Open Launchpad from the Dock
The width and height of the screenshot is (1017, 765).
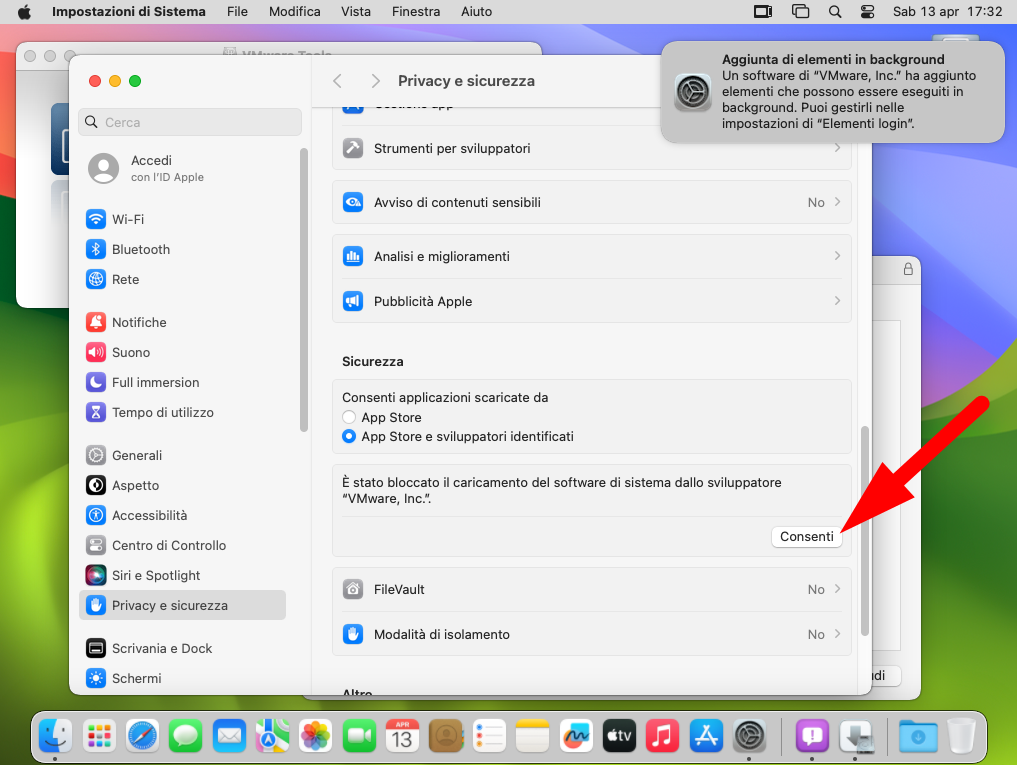[x=99, y=736]
